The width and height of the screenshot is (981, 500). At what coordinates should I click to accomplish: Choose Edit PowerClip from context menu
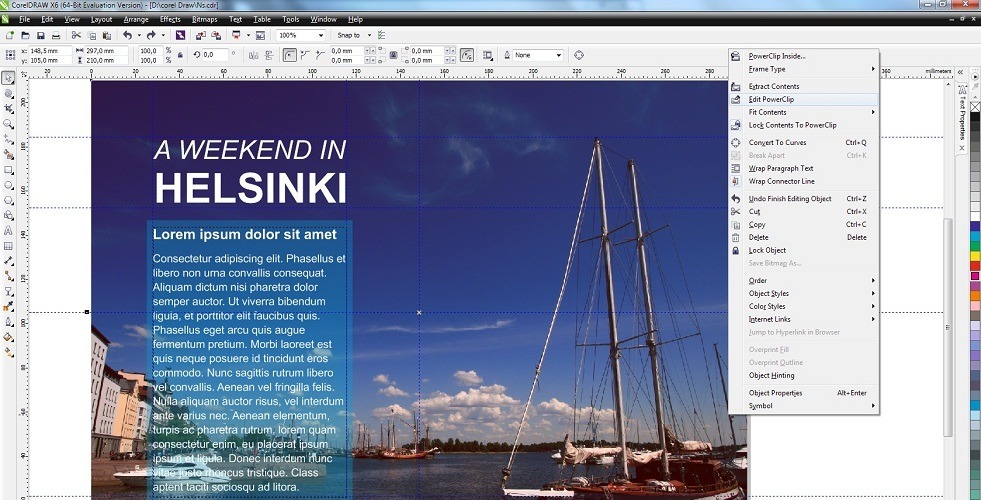pyautogui.click(x=803, y=99)
